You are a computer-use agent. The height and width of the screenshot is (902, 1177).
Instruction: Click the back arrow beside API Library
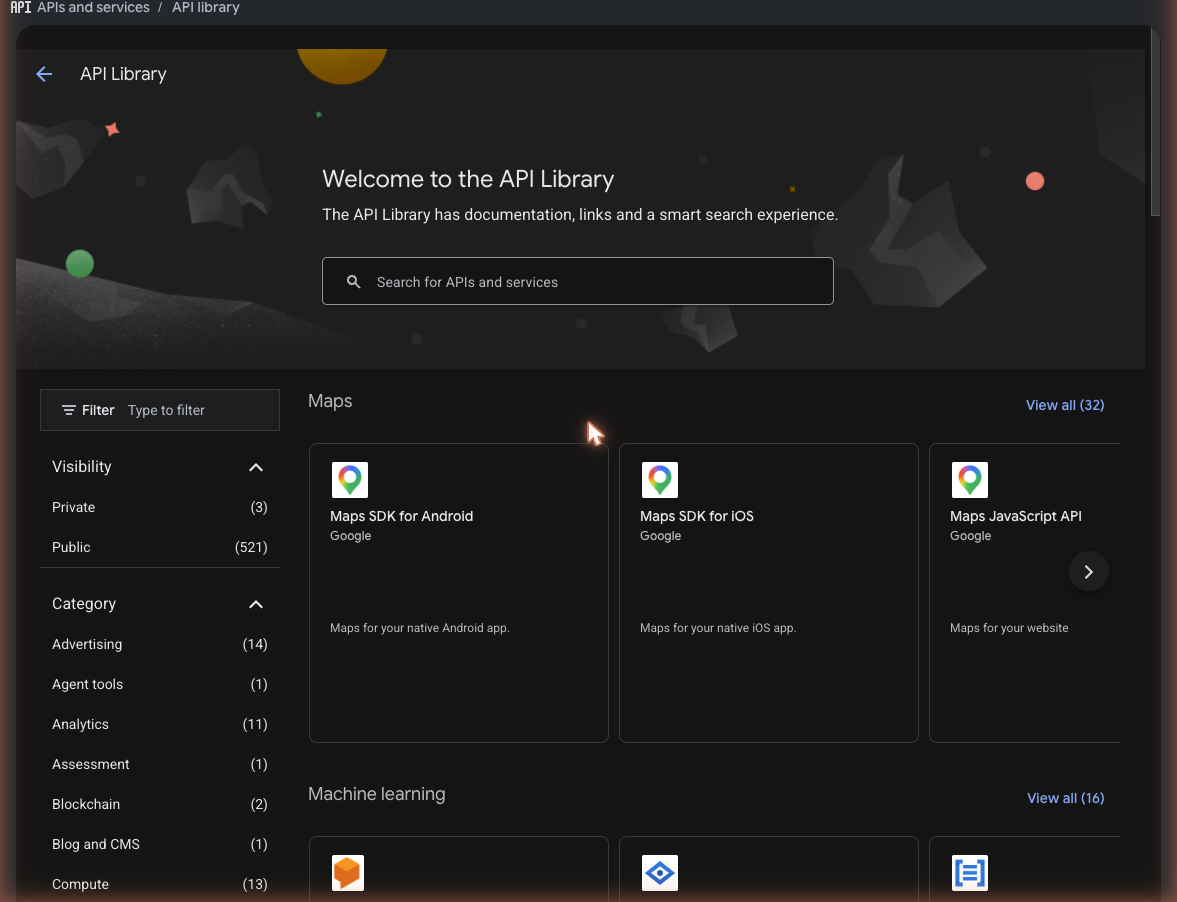coord(44,74)
